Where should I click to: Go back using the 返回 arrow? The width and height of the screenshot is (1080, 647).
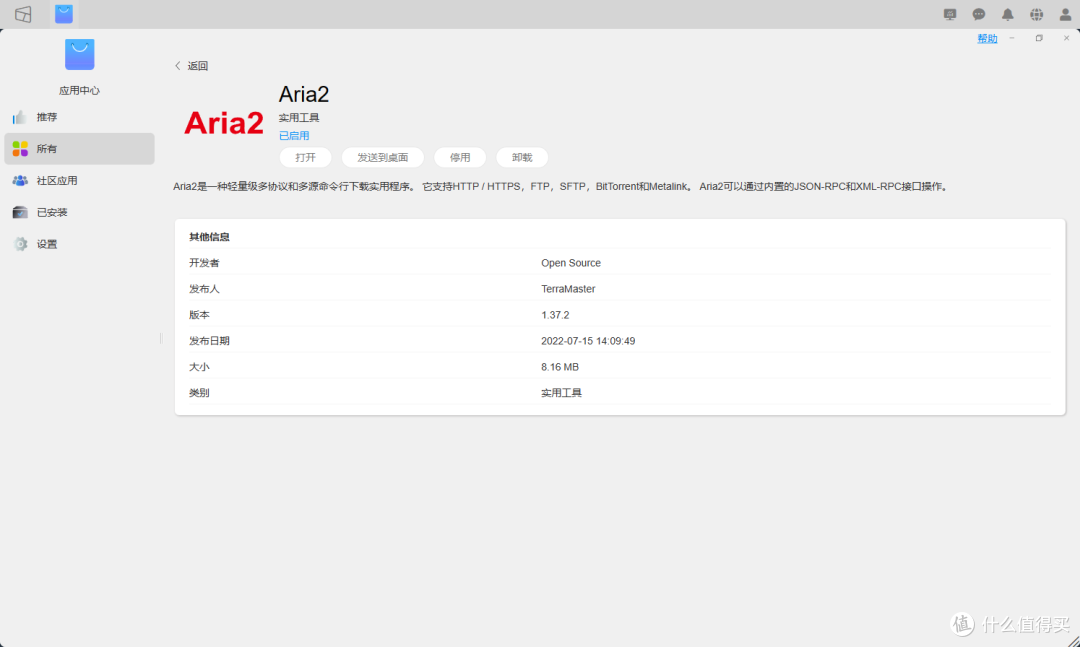point(178,65)
